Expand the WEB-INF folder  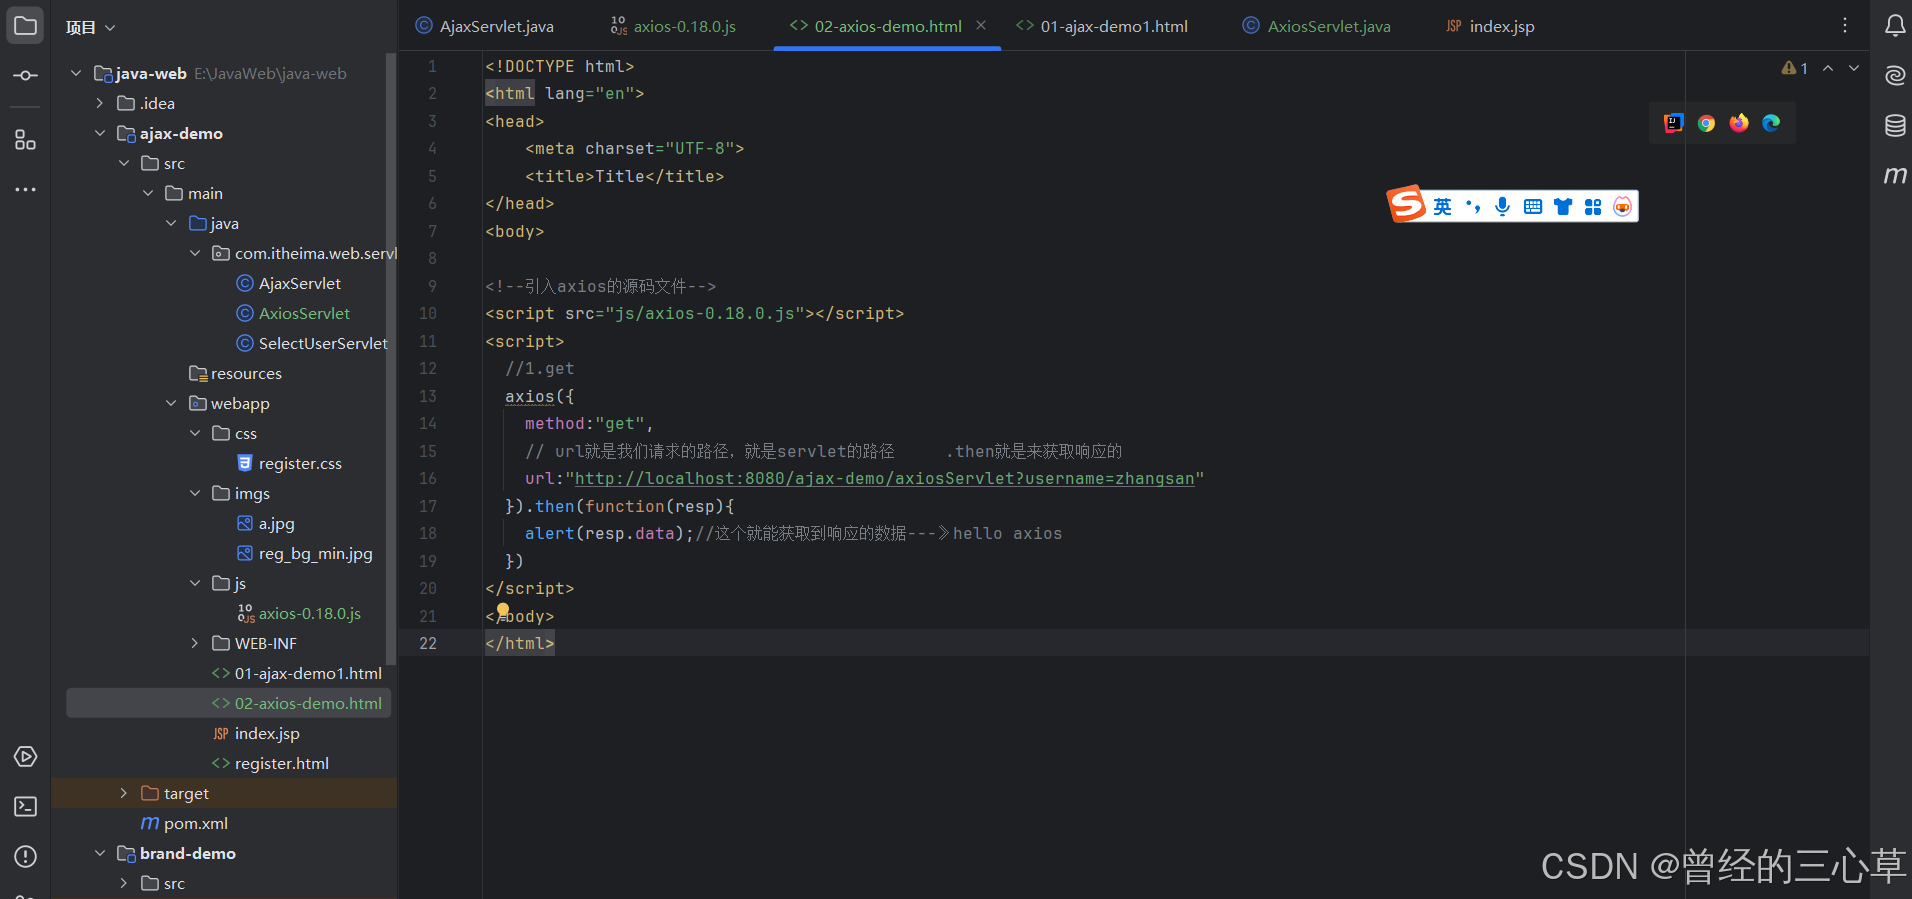tap(196, 643)
